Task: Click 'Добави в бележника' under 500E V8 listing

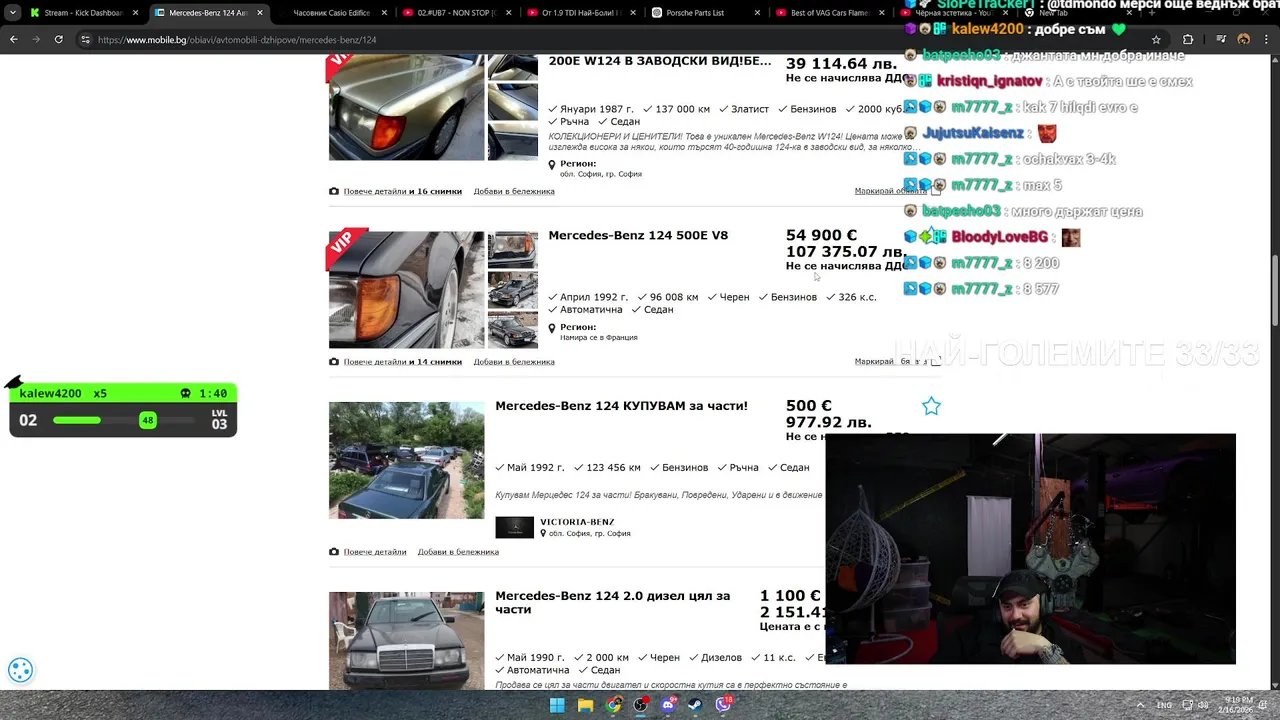Action: point(514,362)
